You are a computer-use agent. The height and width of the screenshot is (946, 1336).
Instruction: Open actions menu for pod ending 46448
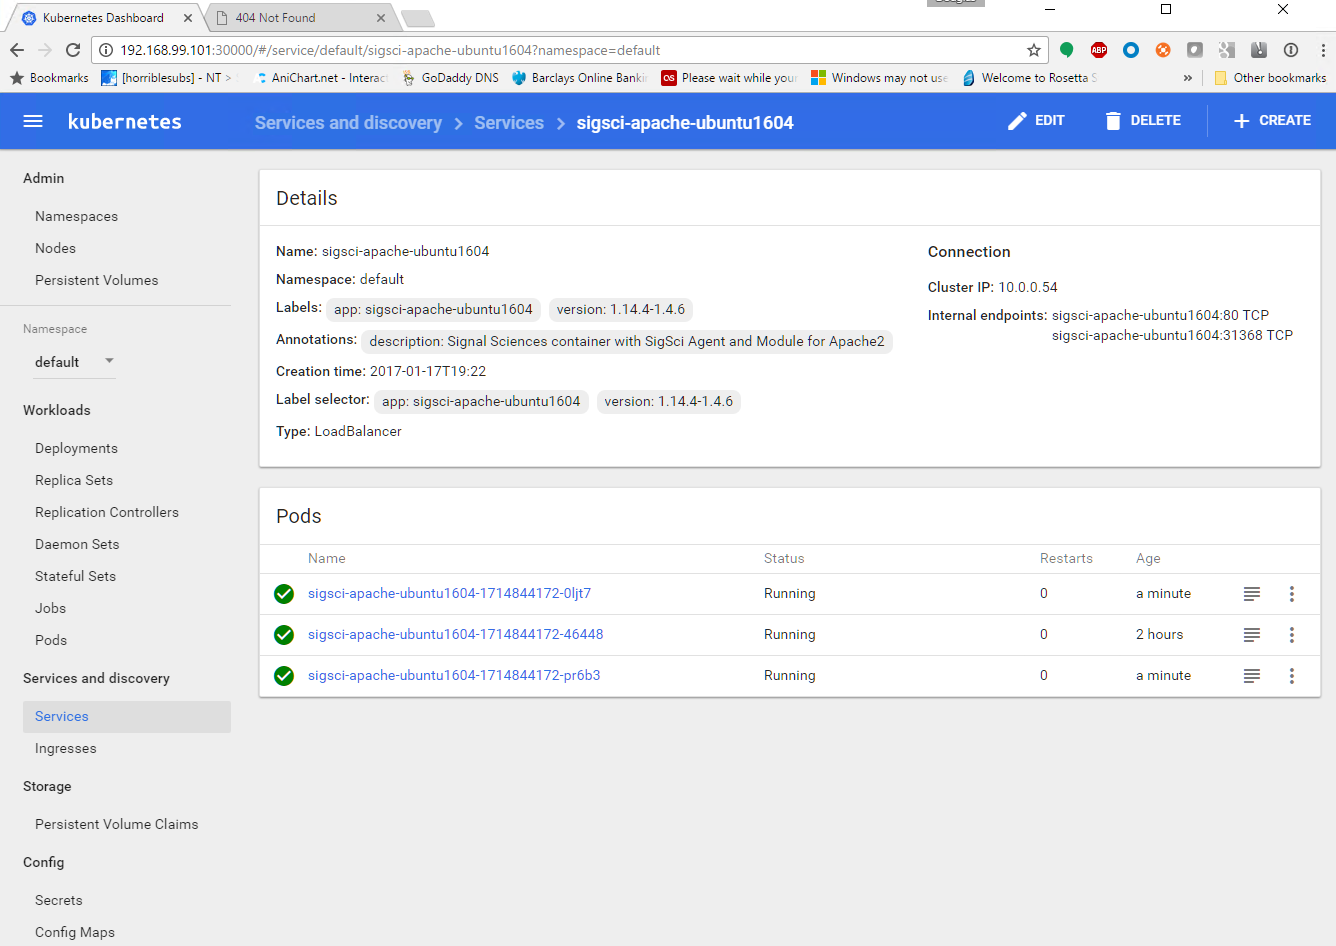pyautogui.click(x=1292, y=635)
